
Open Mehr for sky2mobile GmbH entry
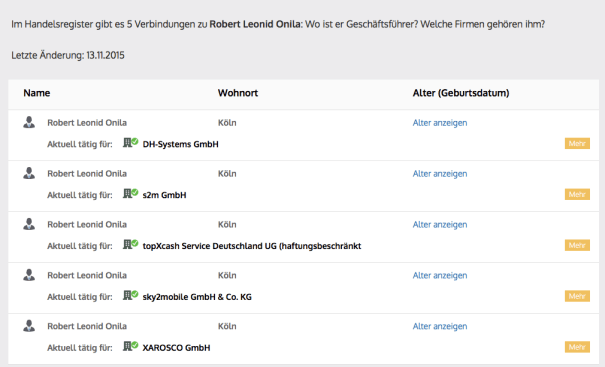click(x=577, y=296)
